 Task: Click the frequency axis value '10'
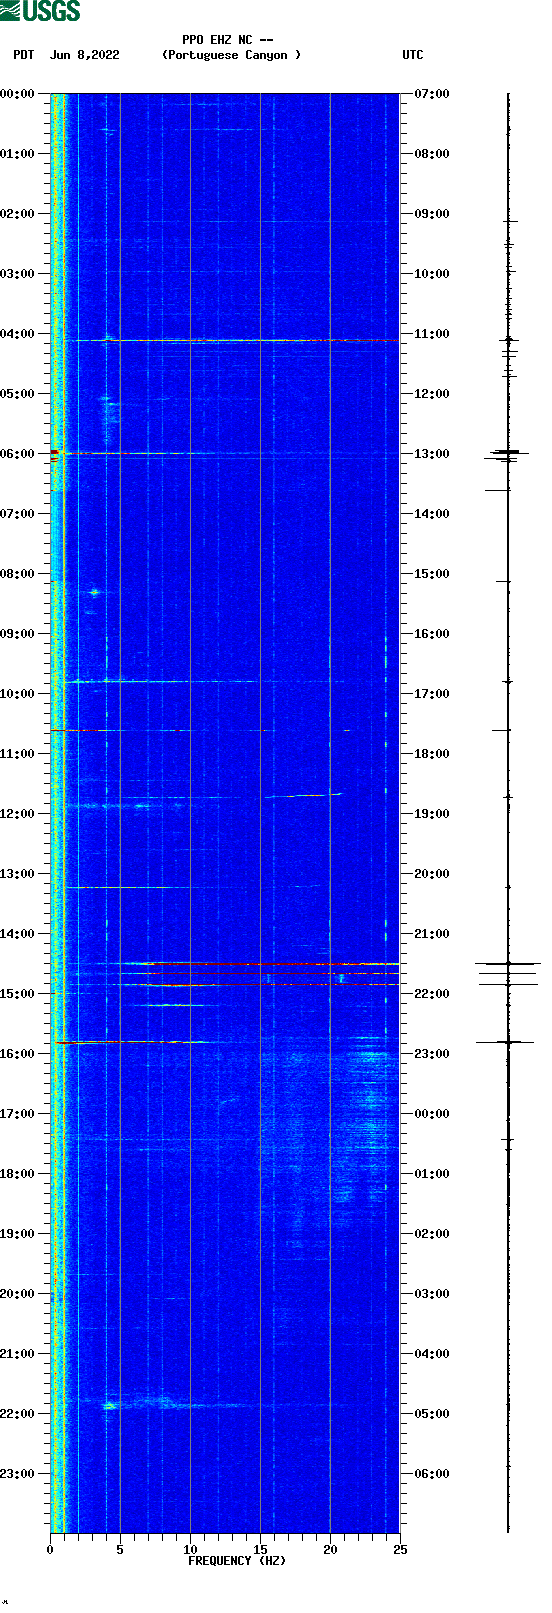[x=190, y=1550]
